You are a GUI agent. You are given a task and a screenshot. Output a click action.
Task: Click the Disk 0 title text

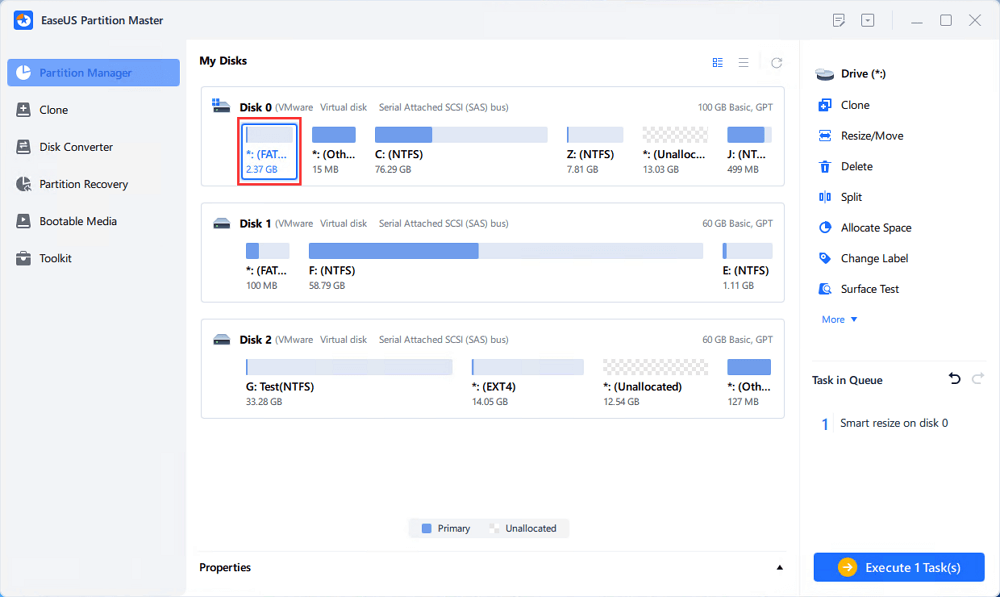point(255,107)
